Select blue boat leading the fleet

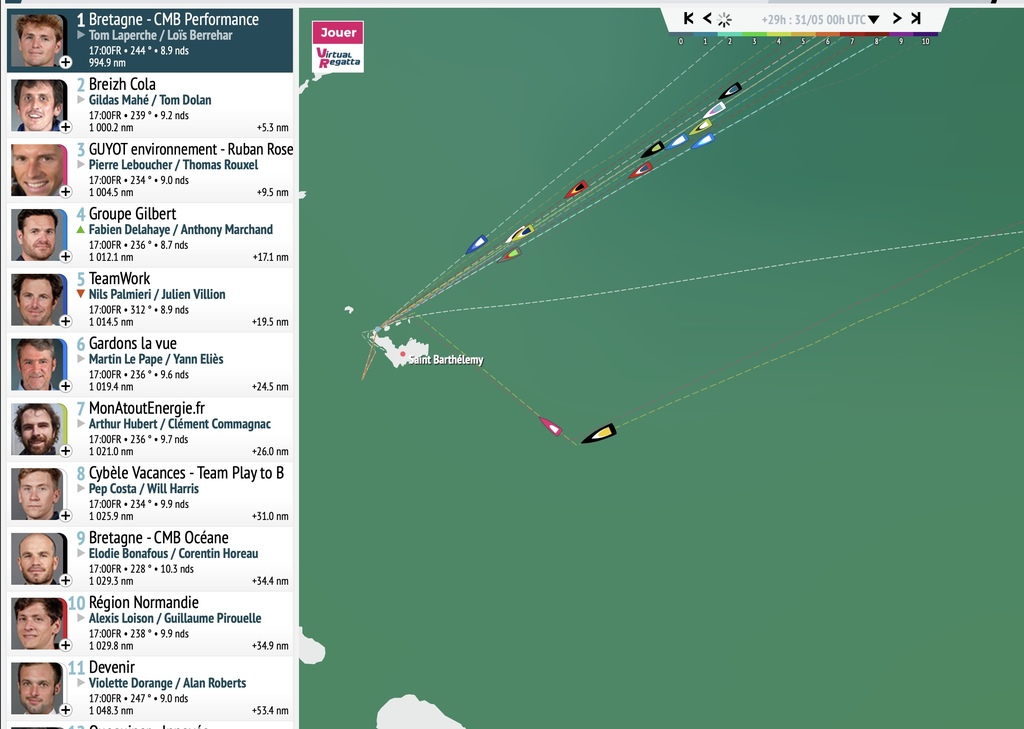tap(477, 244)
